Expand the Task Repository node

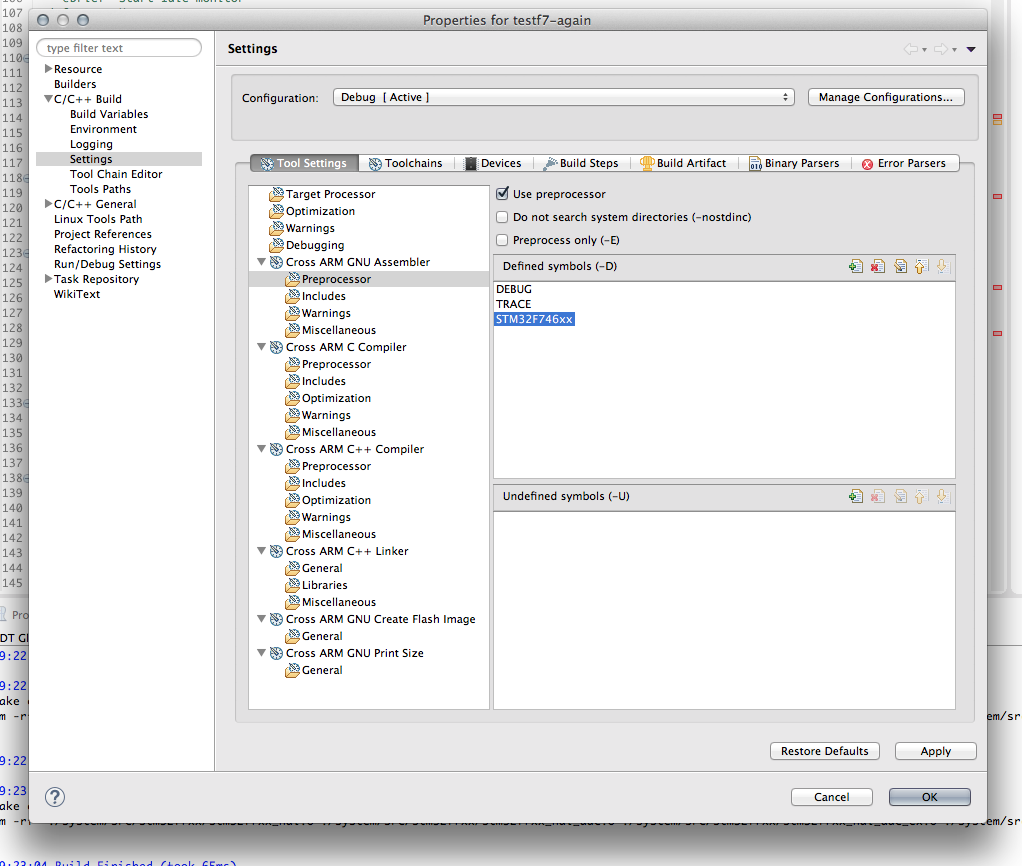coord(48,279)
